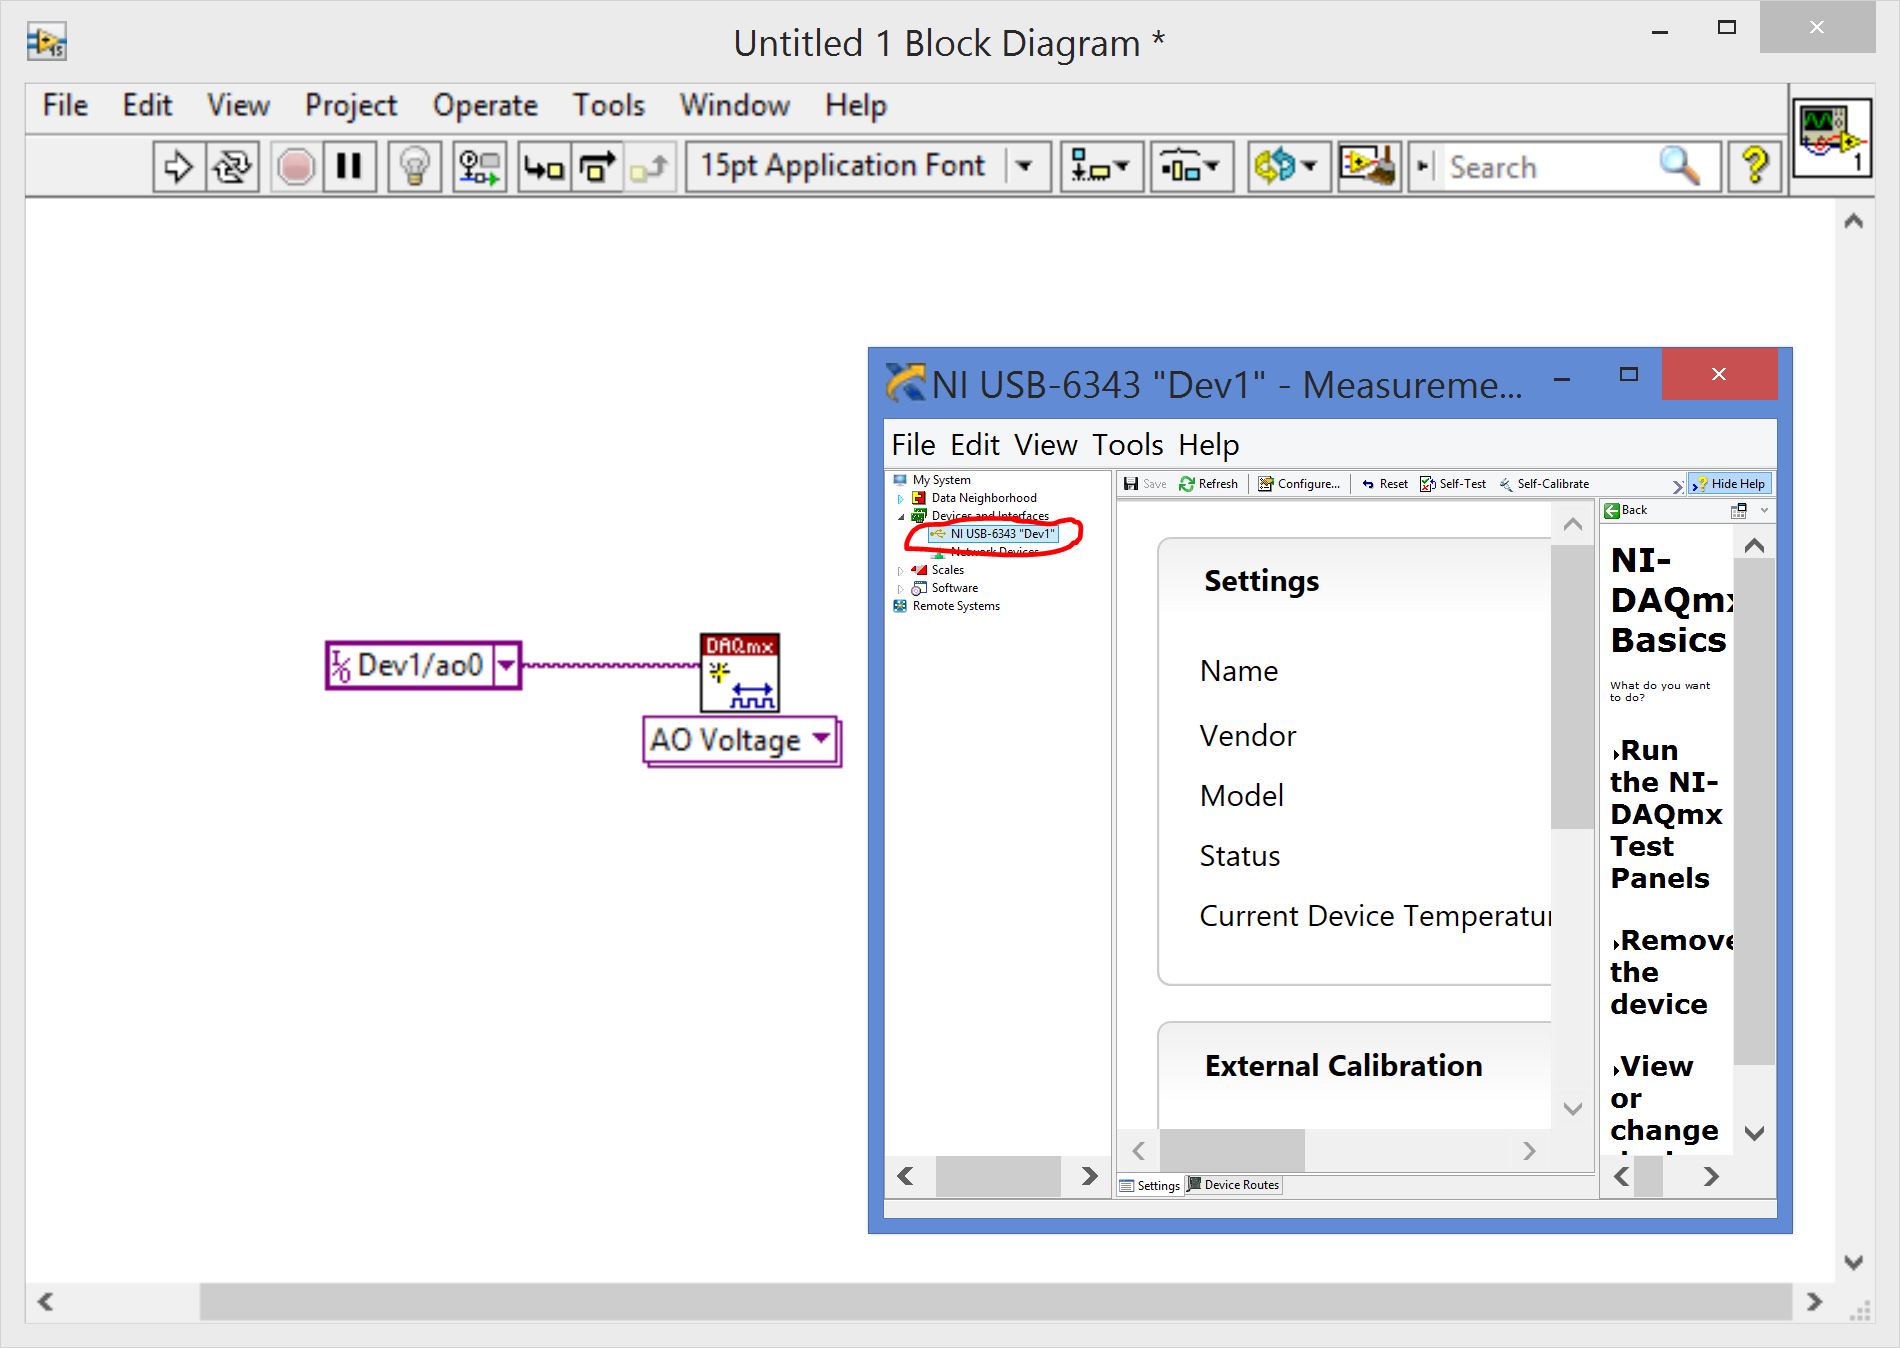Viewport: 1900px width, 1348px height.
Task: Switch to the Device Routes tab
Action: coord(1233,1185)
